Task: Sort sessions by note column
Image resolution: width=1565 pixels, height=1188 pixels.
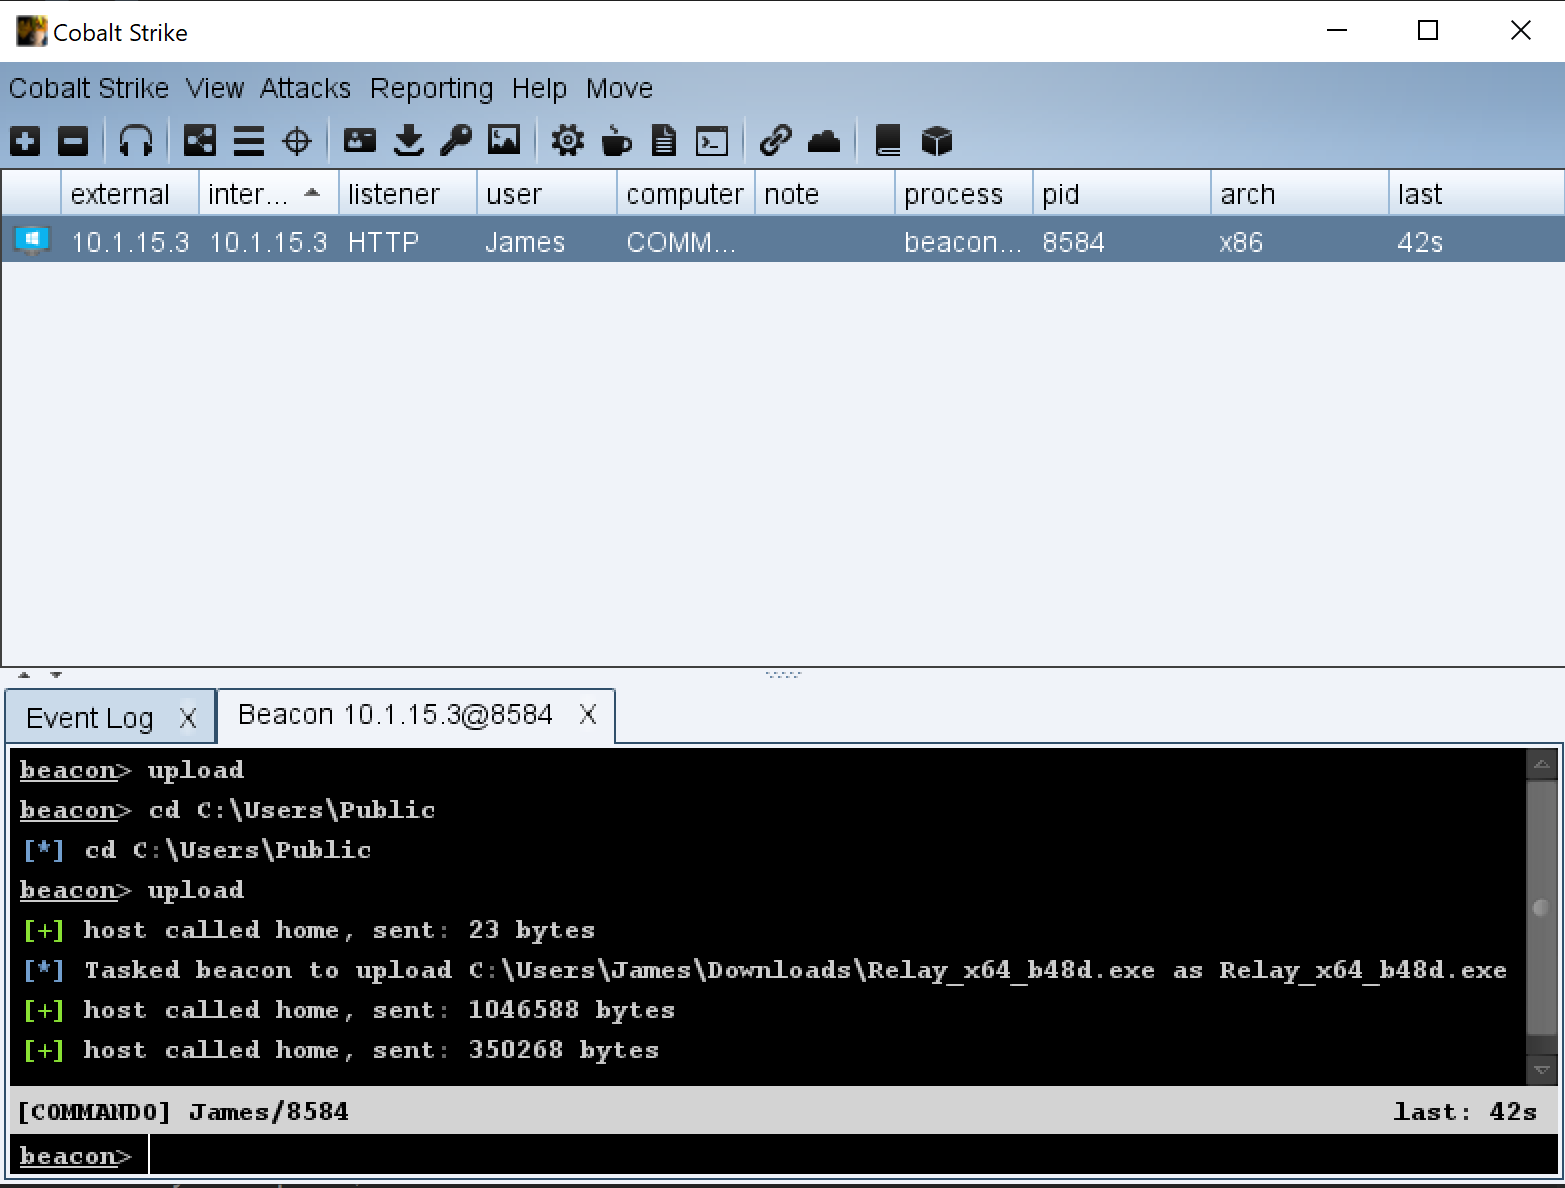Action: [x=825, y=193]
